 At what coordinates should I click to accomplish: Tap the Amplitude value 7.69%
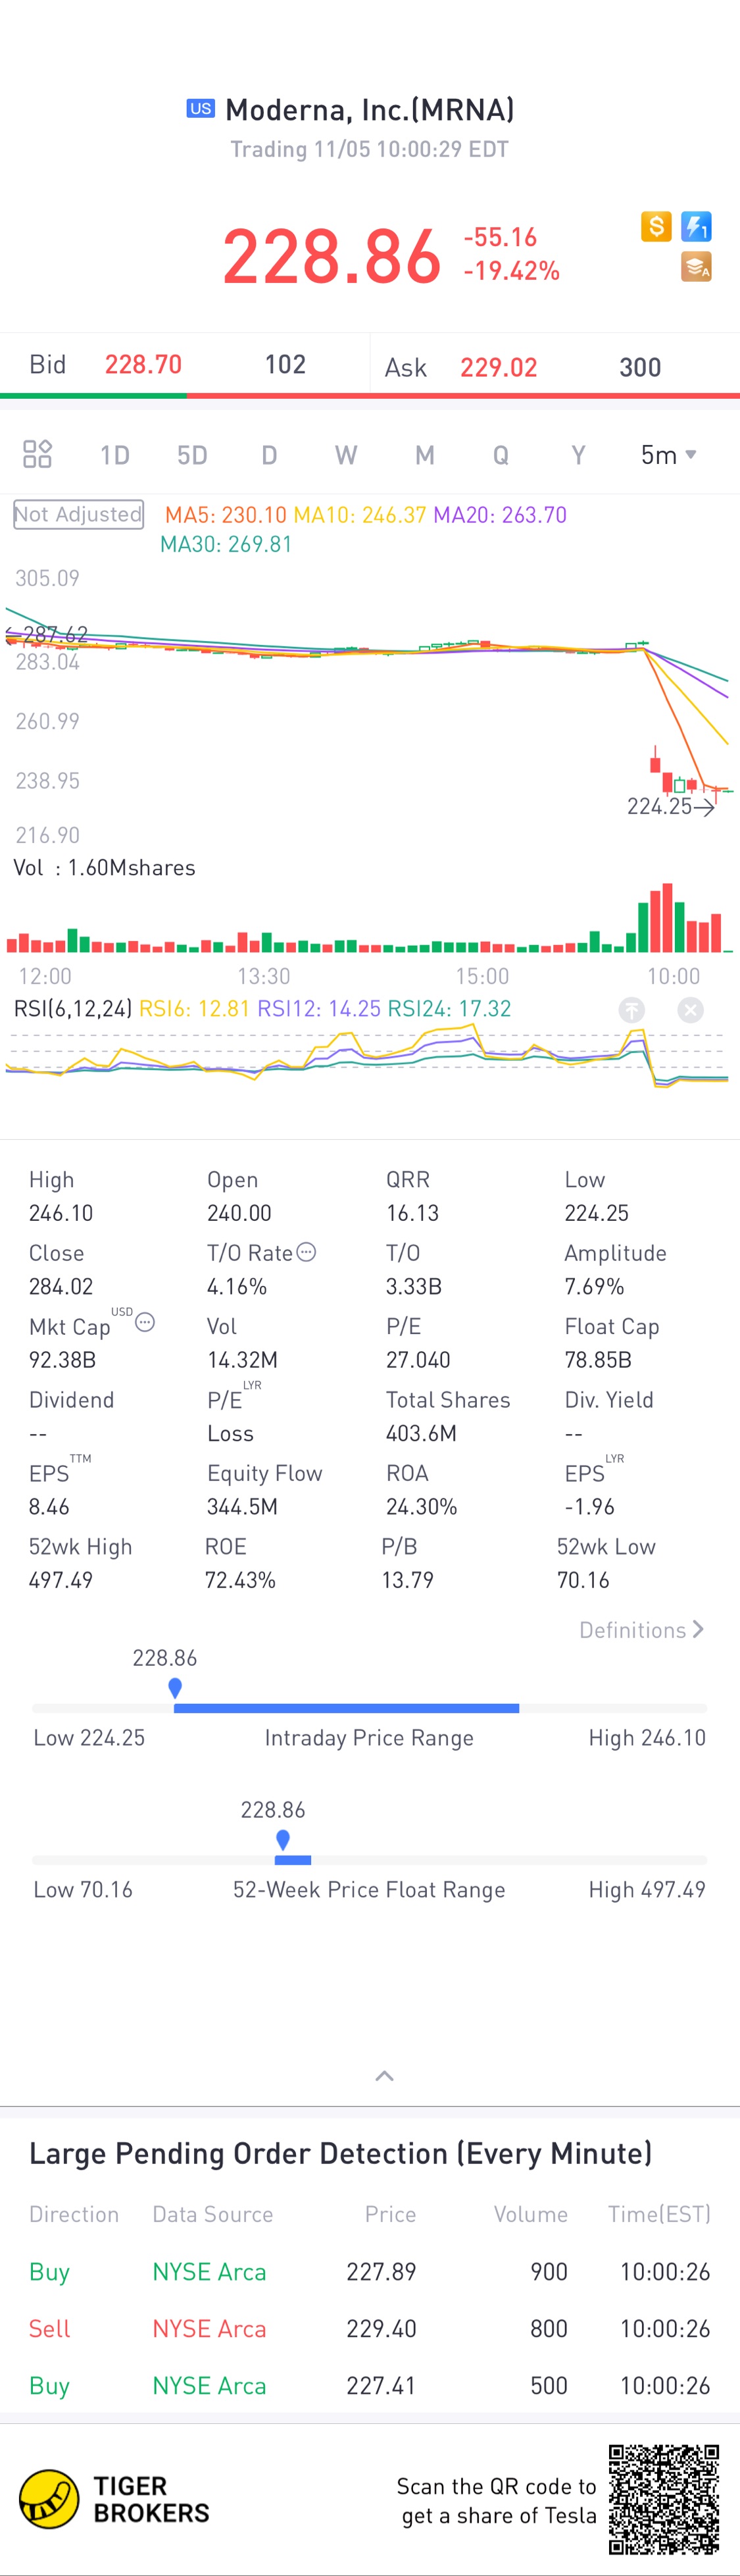pos(594,1286)
